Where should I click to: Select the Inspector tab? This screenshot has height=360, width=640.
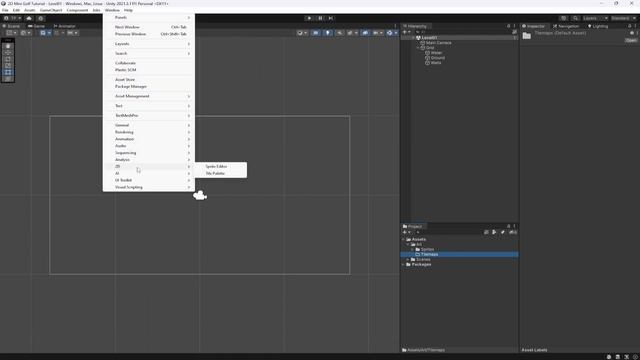point(533,26)
